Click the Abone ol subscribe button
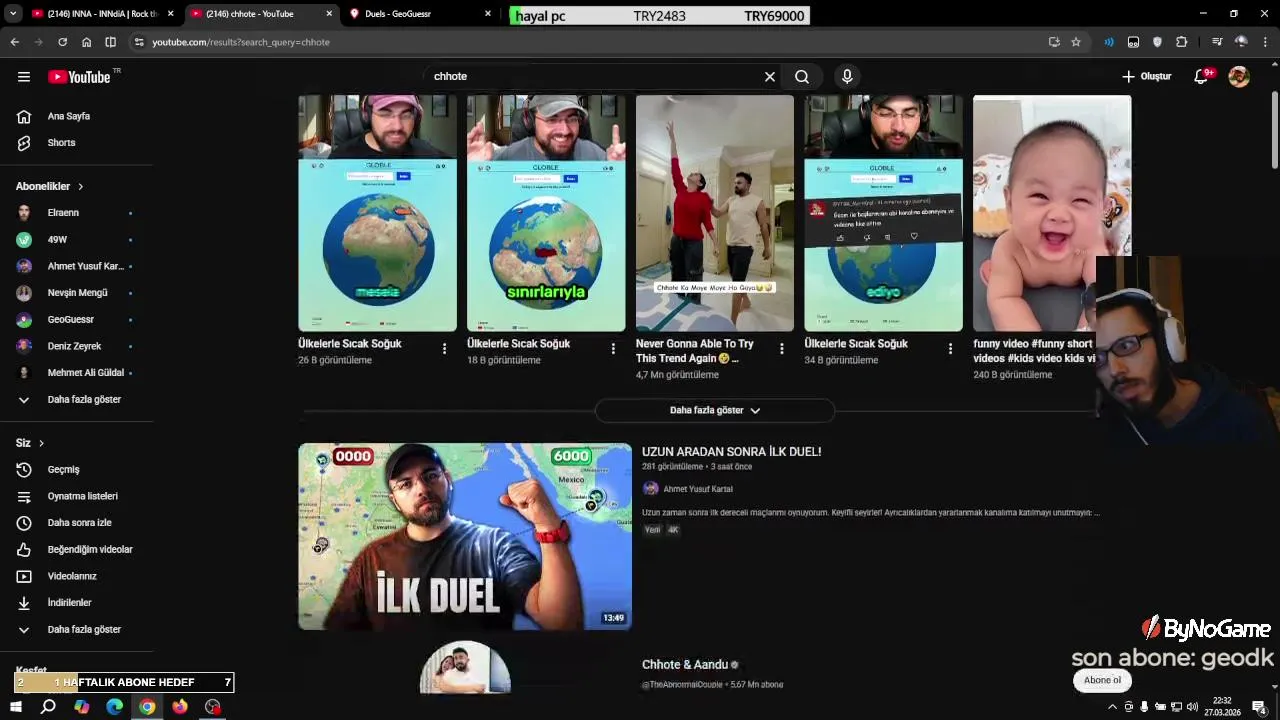 pos(1102,680)
